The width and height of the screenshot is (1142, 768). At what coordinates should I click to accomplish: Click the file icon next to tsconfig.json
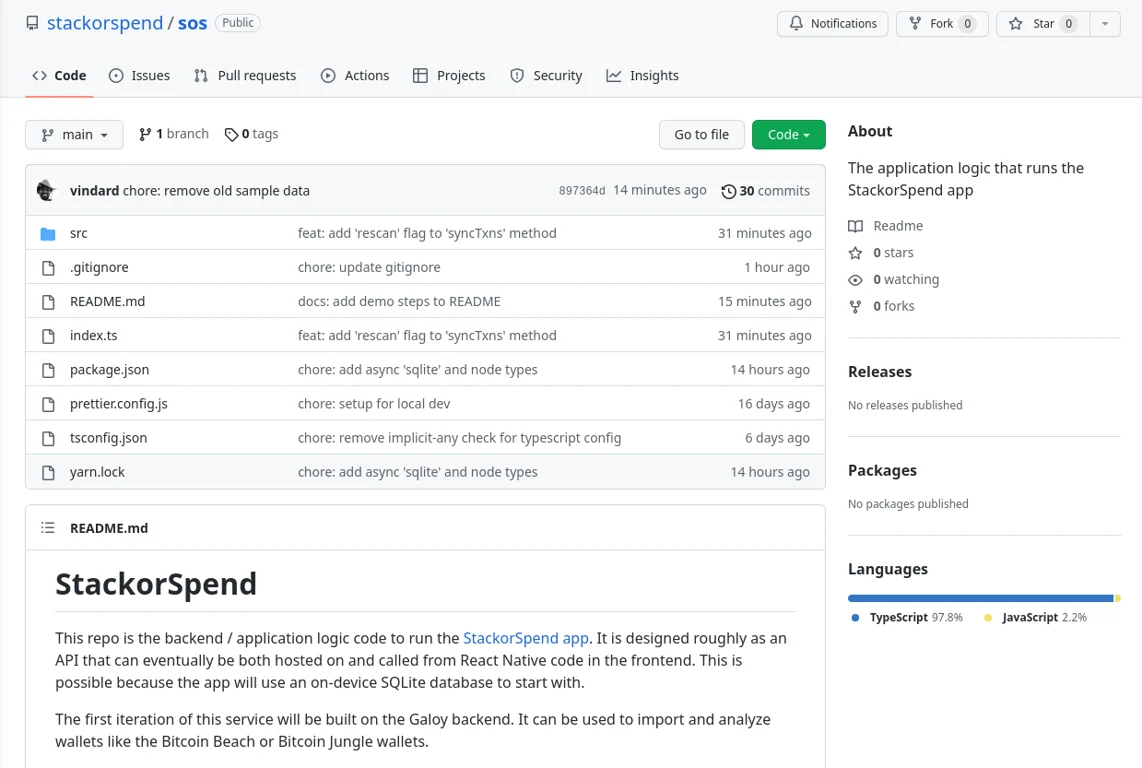tap(48, 439)
